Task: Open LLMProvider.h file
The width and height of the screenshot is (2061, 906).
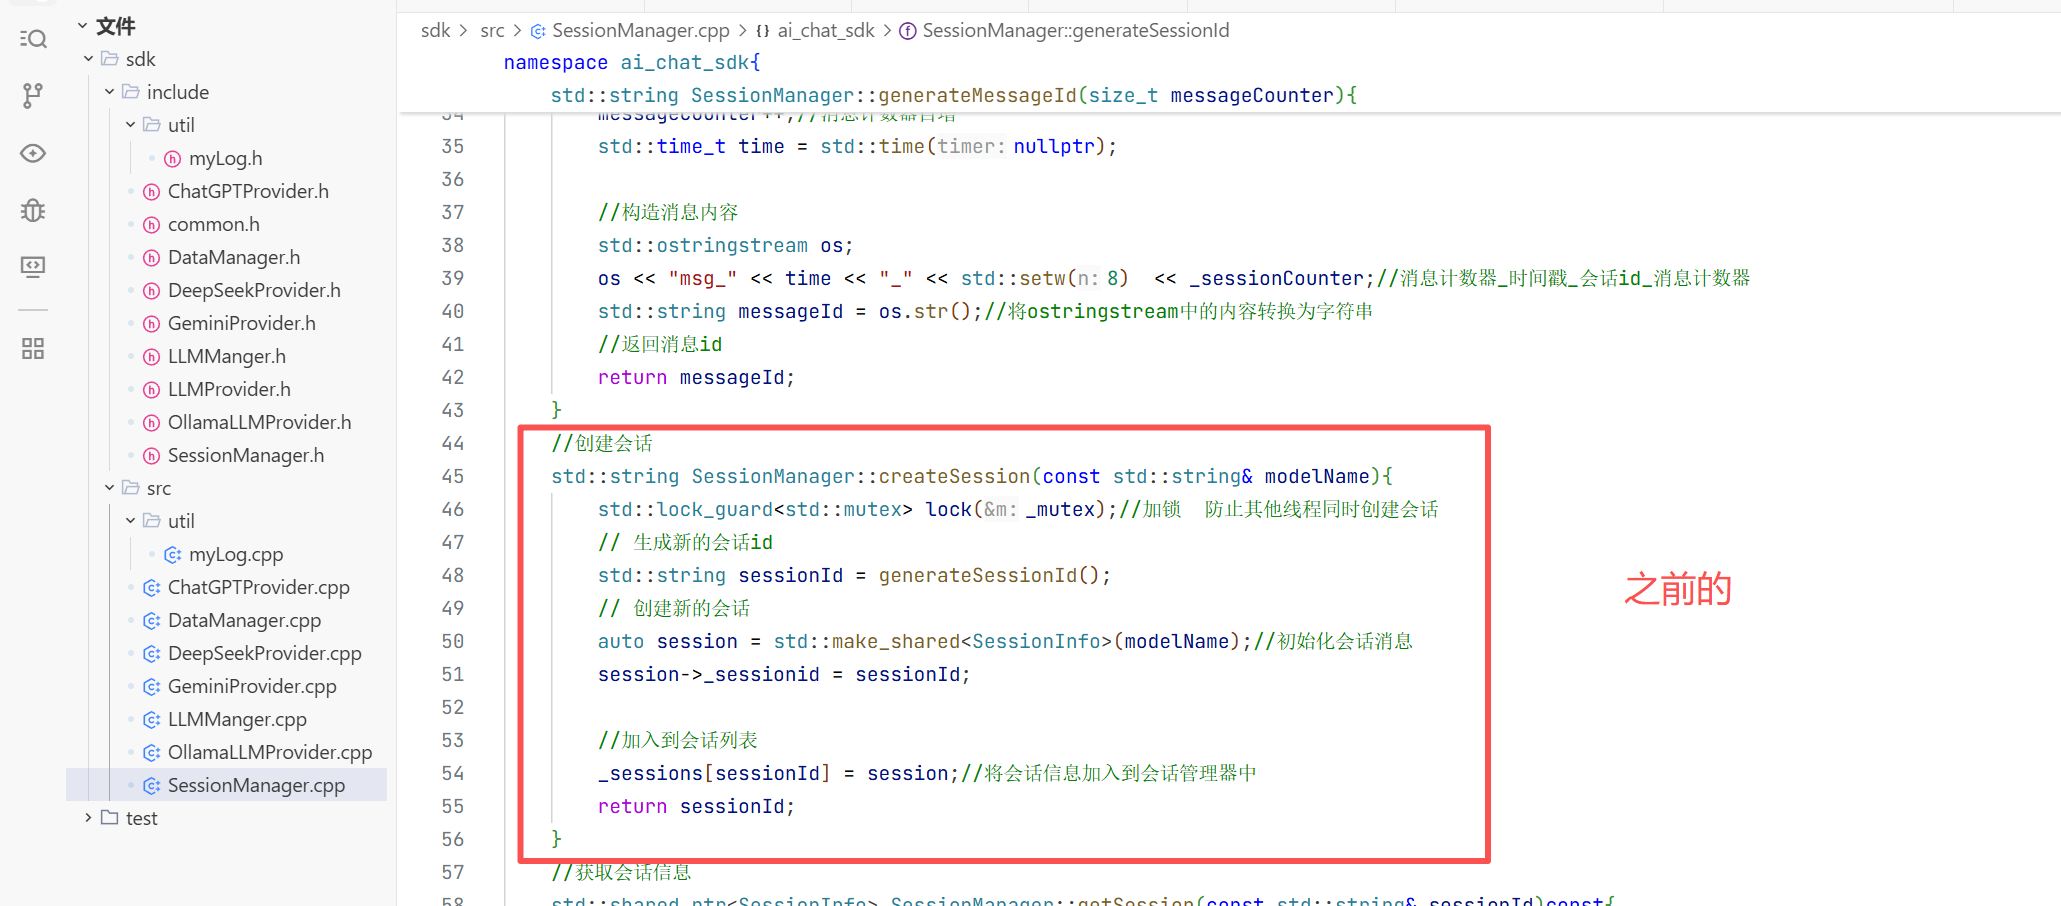Action: (229, 389)
